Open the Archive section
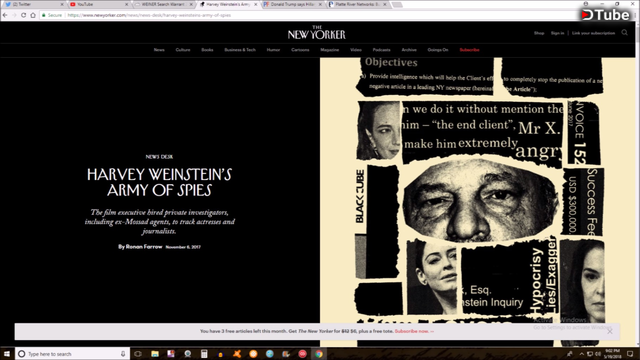The image size is (640, 360). click(409, 50)
